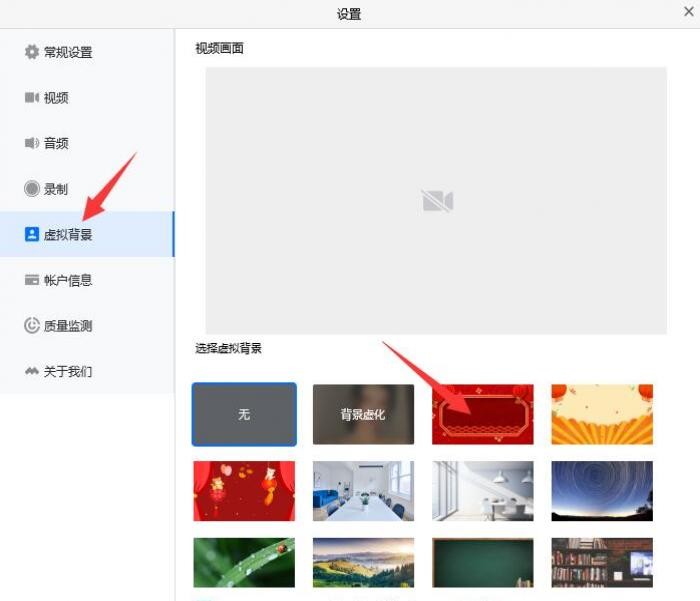Pick the red festive frame background
The image size is (700, 601).
pyautogui.click(x=483, y=414)
